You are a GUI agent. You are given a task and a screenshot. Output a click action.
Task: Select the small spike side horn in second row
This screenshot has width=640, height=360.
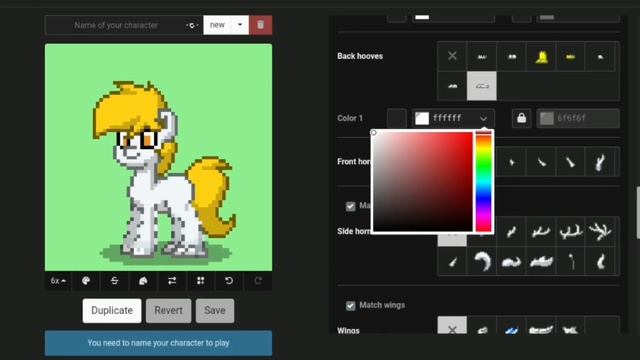[452, 262]
